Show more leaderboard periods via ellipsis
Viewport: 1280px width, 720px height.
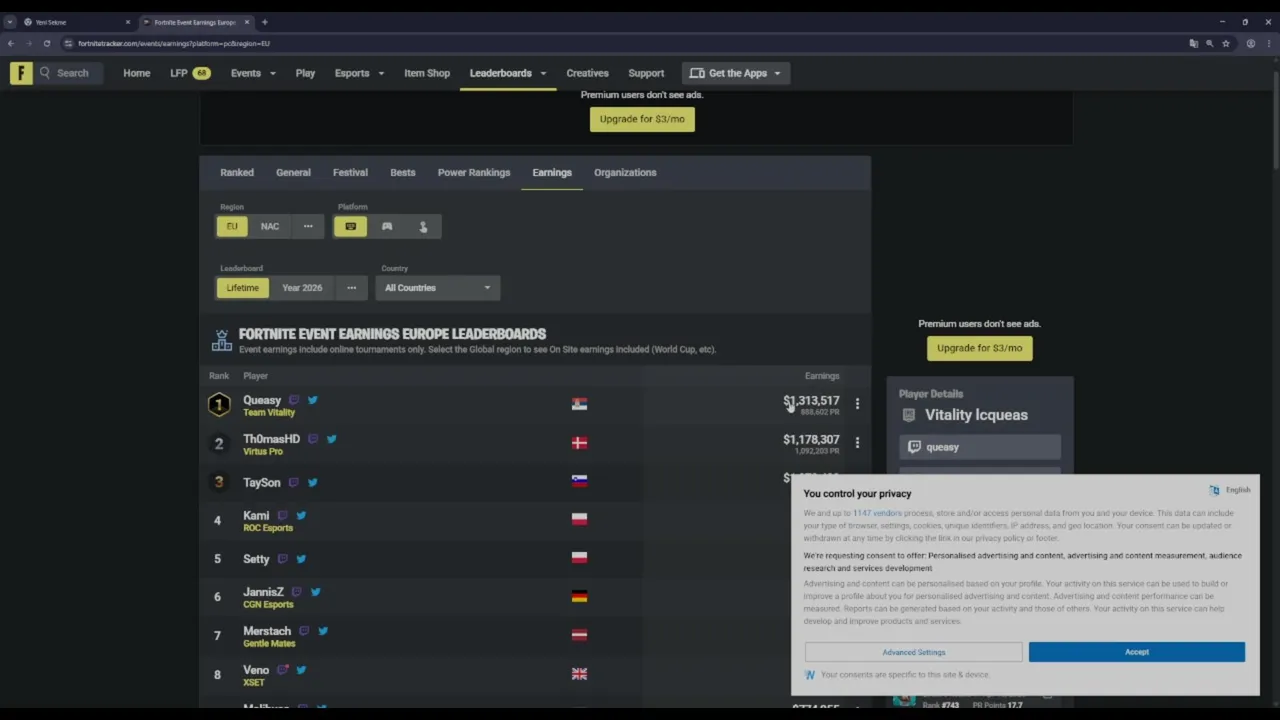click(x=351, y=288)
